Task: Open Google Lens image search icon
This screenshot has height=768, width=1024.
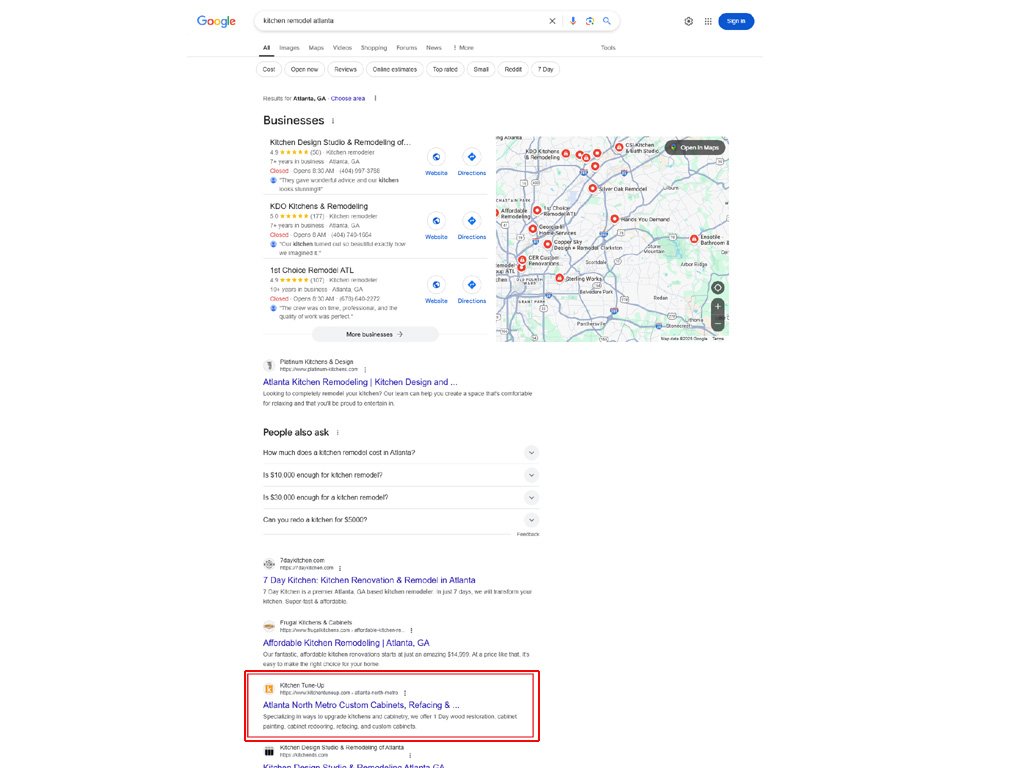Action: (590, 21)
